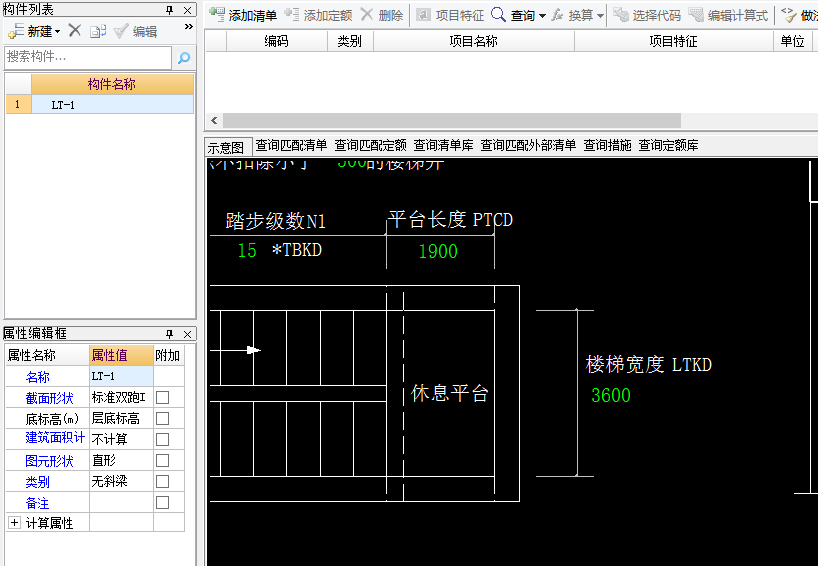Select row number 1 header in component list

pyautogui.click(x=18, y=104)
